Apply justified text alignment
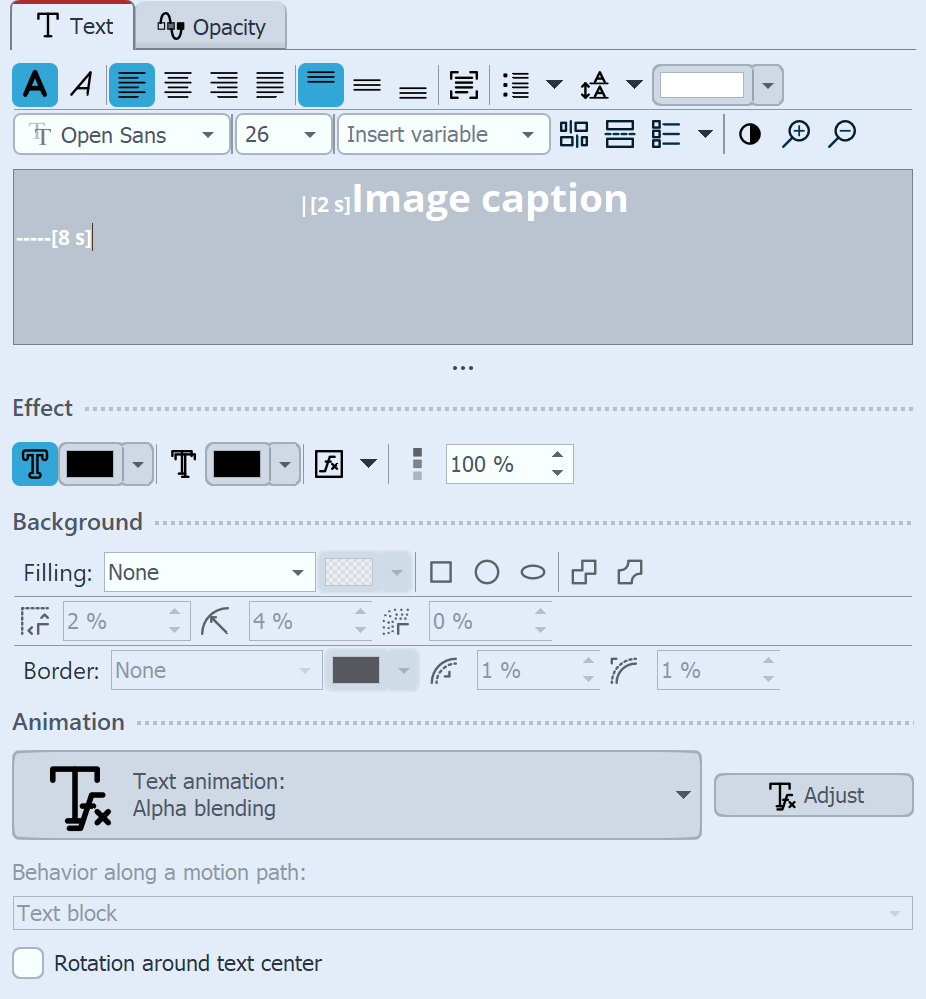Image resolution: width=926 pixels, height=999 pixels. pos(270,85)
